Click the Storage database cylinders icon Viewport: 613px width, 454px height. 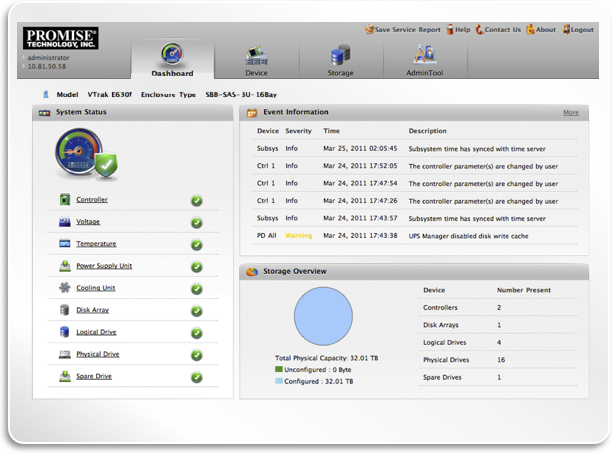(341, 54)
